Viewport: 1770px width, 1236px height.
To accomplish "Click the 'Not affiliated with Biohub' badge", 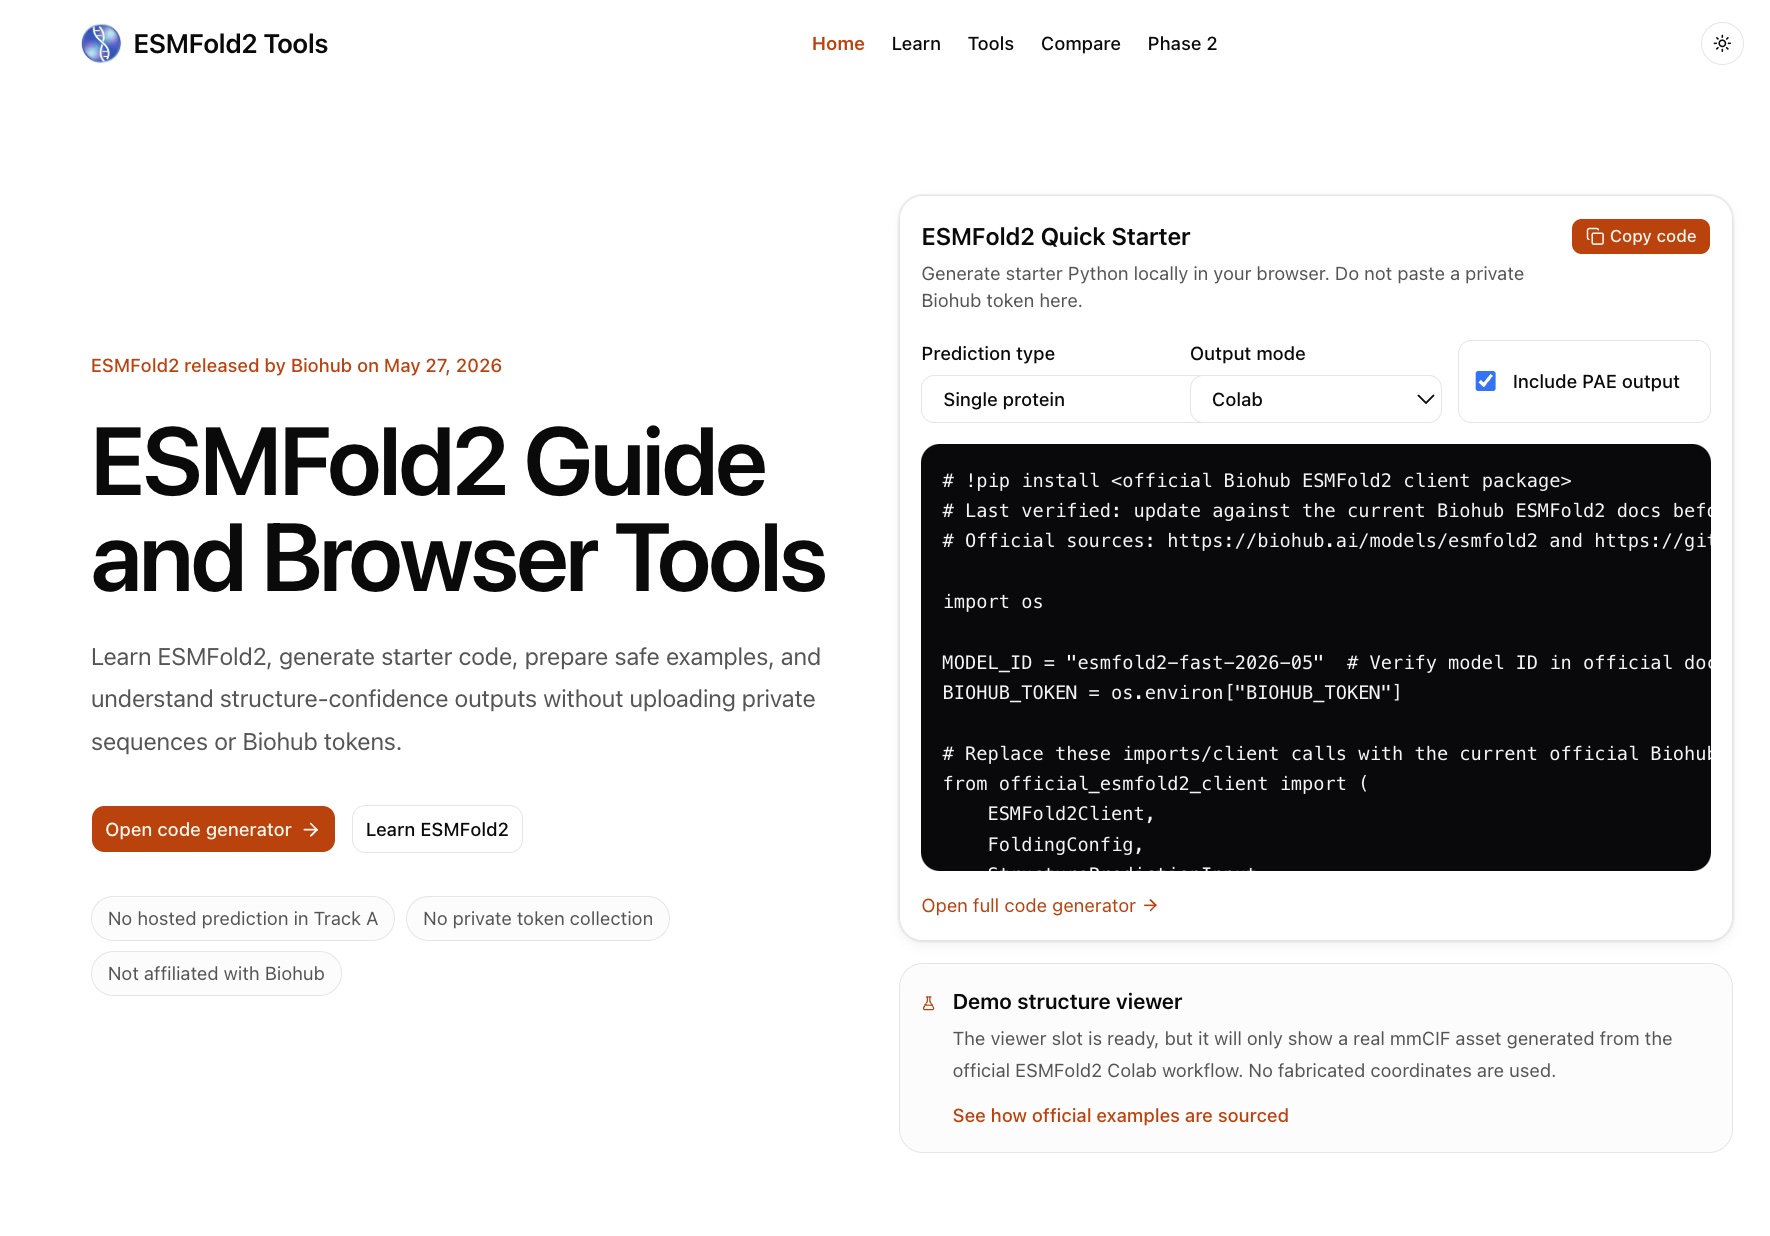I will (216, 973).
